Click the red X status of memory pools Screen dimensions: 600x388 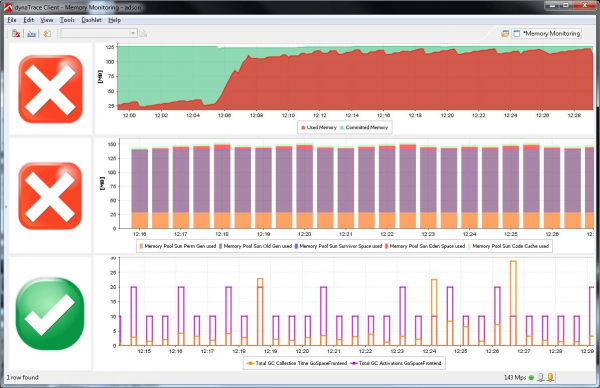coord(50,196)
